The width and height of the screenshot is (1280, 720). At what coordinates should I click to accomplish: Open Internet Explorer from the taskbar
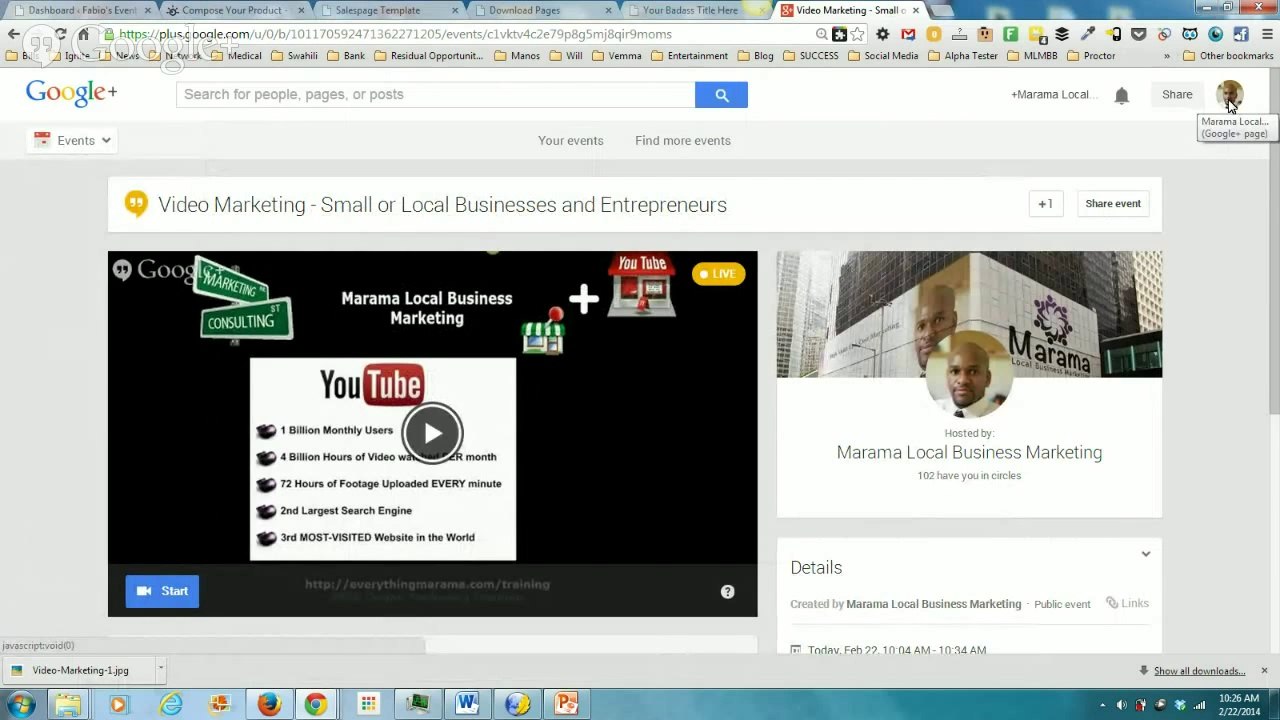171,704
